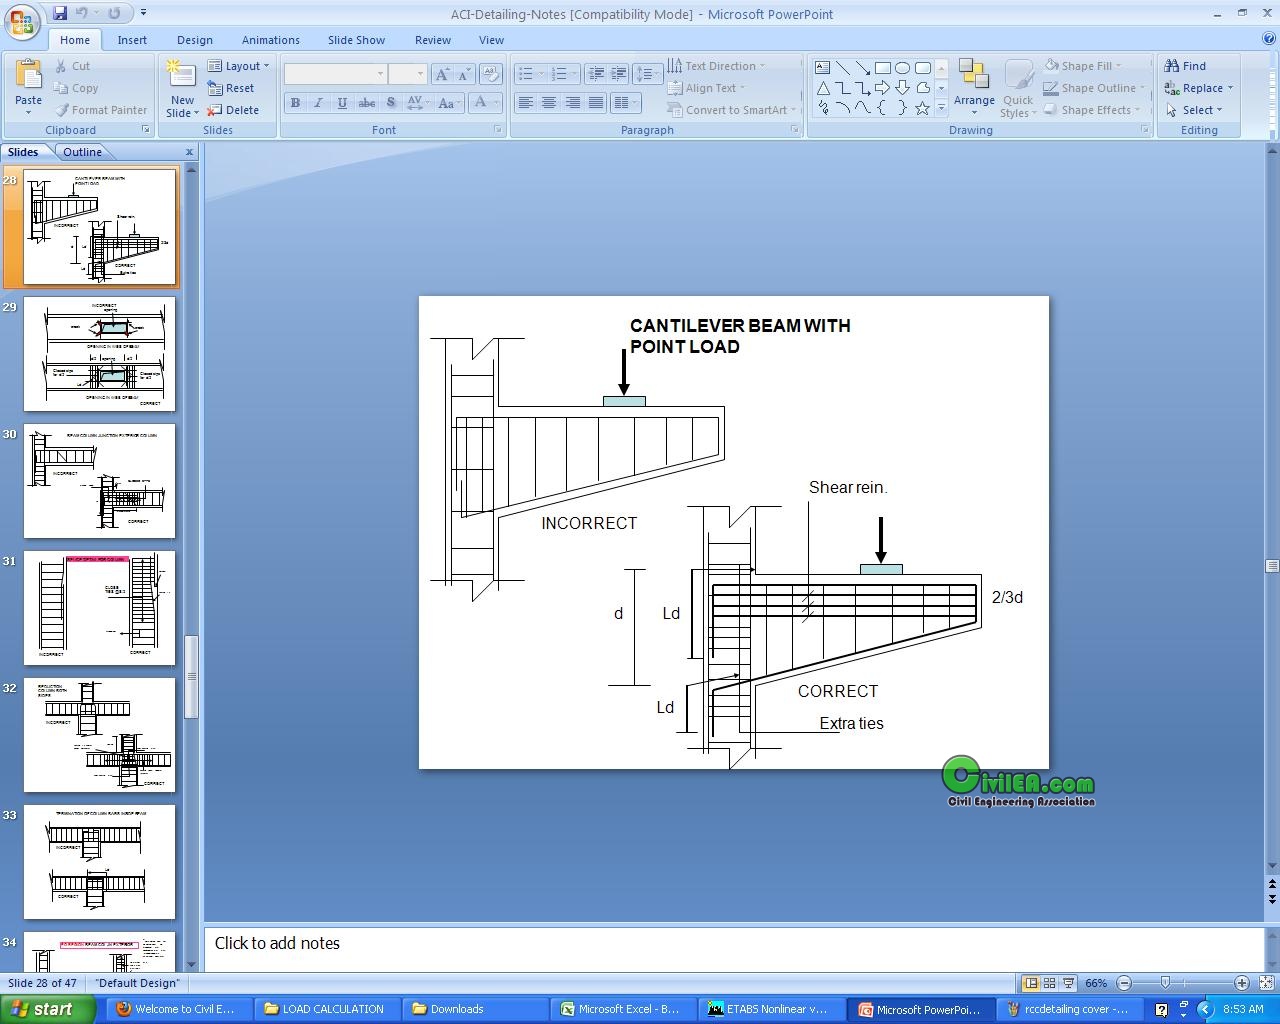Select slide 30 thumbnail
The image size is (1280, 1024).
(99, 481)
